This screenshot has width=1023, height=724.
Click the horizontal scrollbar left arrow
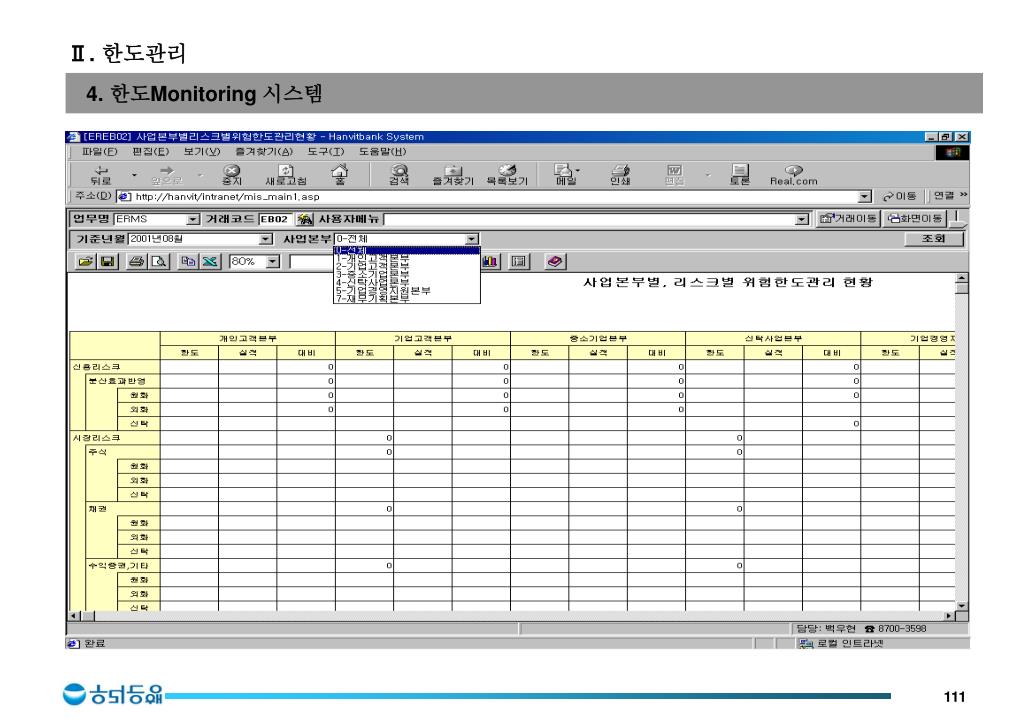pos(74,616)
